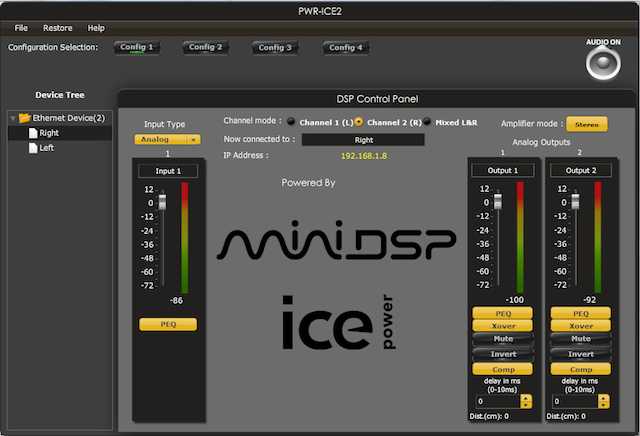Viewport: 640px width, 436px height.
Task: Invert phase on Output 2
Action: click(x=580, y=354)
